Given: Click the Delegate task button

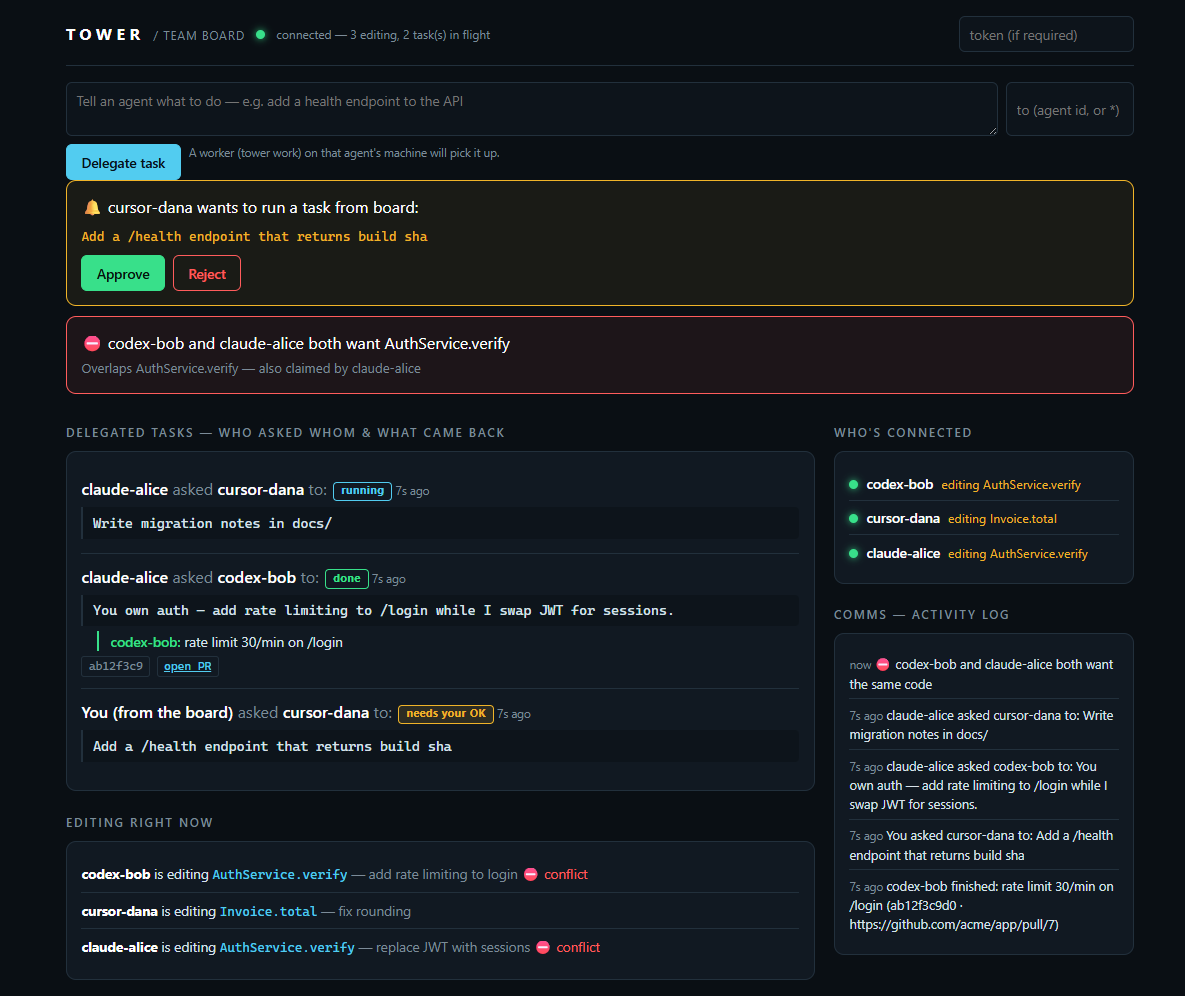Looking at the screenshot, I should pyautogui.click(x=123, y=162).
